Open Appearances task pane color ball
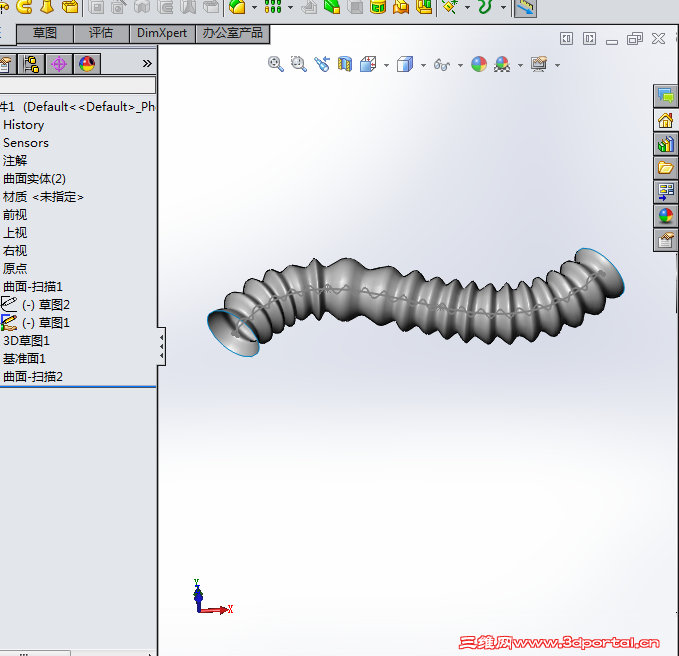Viewport: 679px width, 656px height. [666, 216]
